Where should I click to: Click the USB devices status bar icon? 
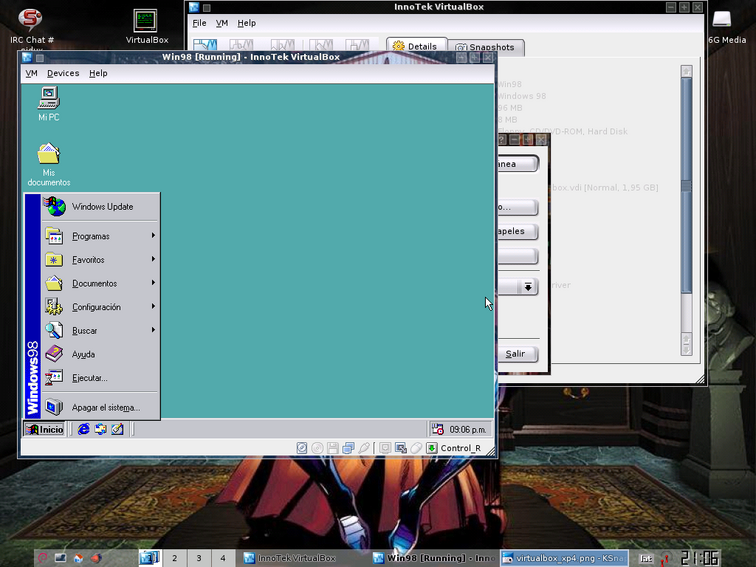[364, 448]
